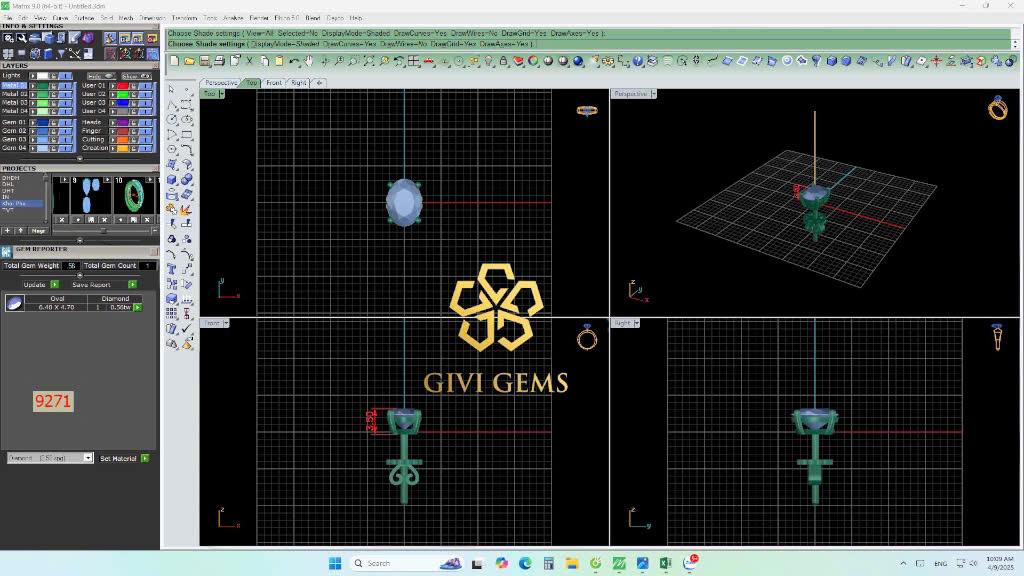This screenshot has height=576, width=1024.
Task: Open Windows Start button on taskbar
Action: (x=335, y=563)
